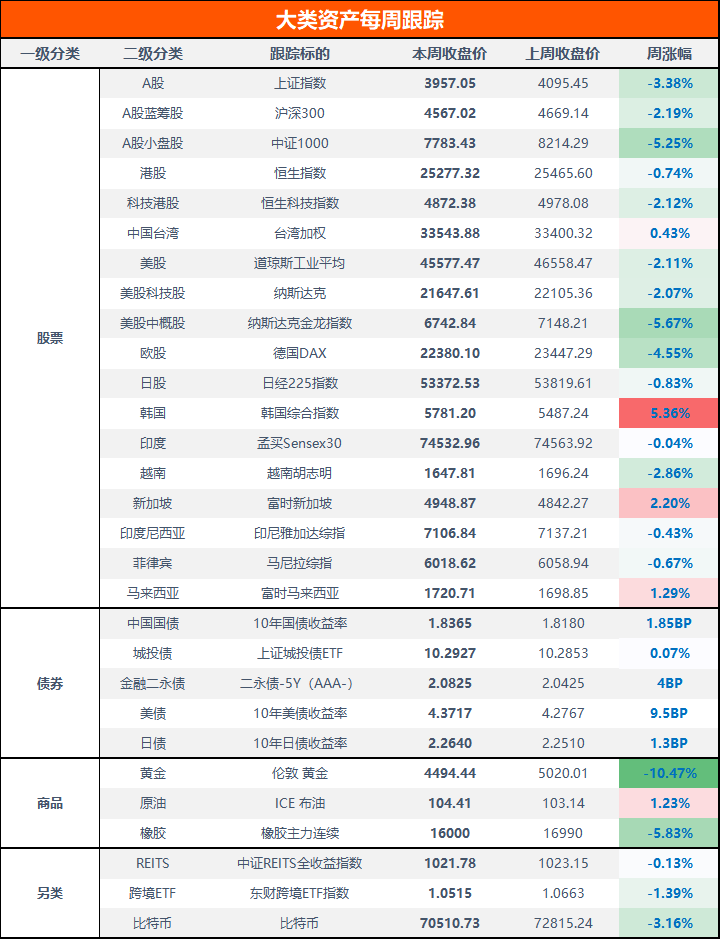The height and width of the screenshot is (939, 720).
Task: Click the 大类资产每周跟踪 title banner
Action: (x=360, y=19)
